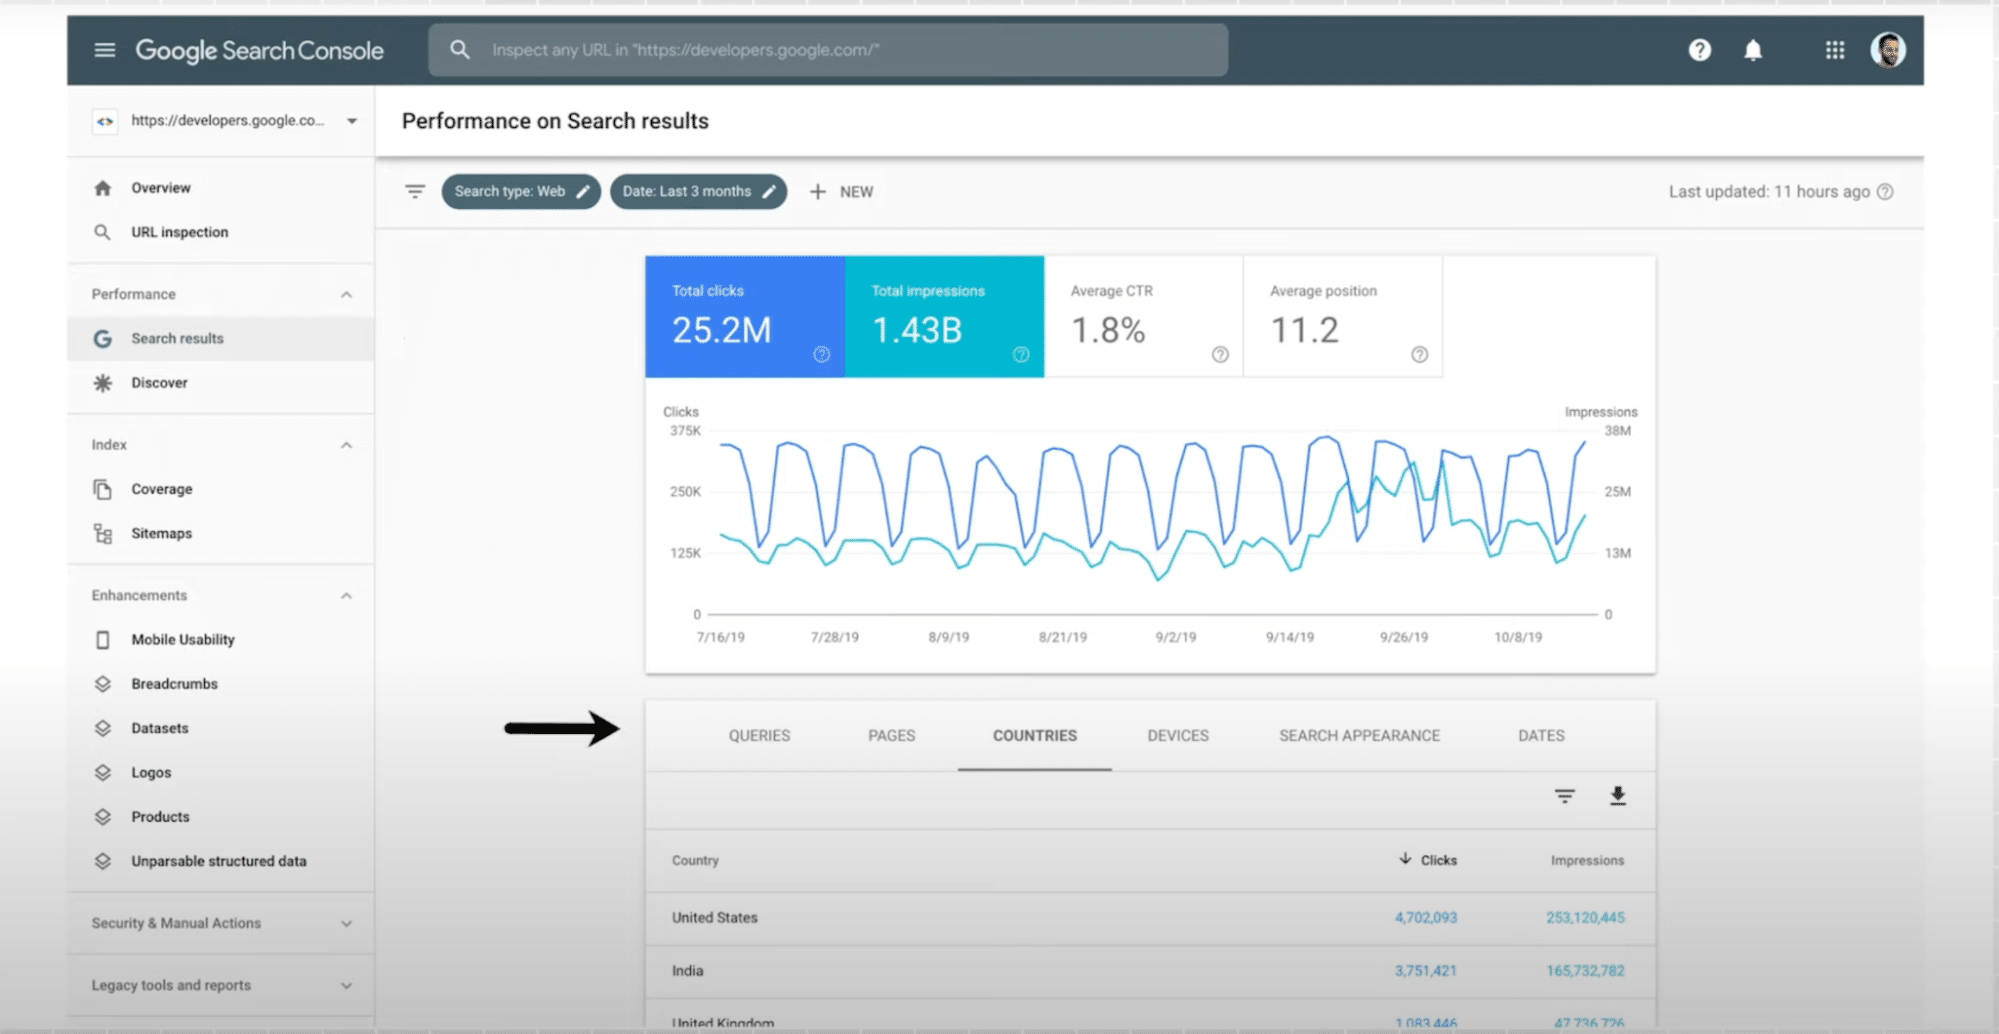Click the help question mark icon
This screenshot has height=1034, width=1999.
pos(1699,50)
